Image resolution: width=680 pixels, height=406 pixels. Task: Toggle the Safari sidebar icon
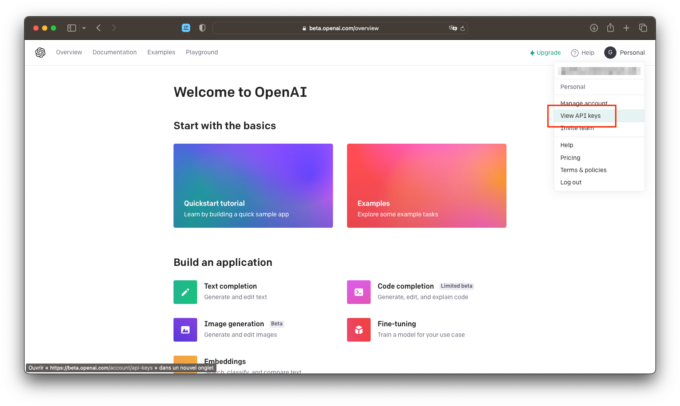pyautogui.click(x=72, y=28)
